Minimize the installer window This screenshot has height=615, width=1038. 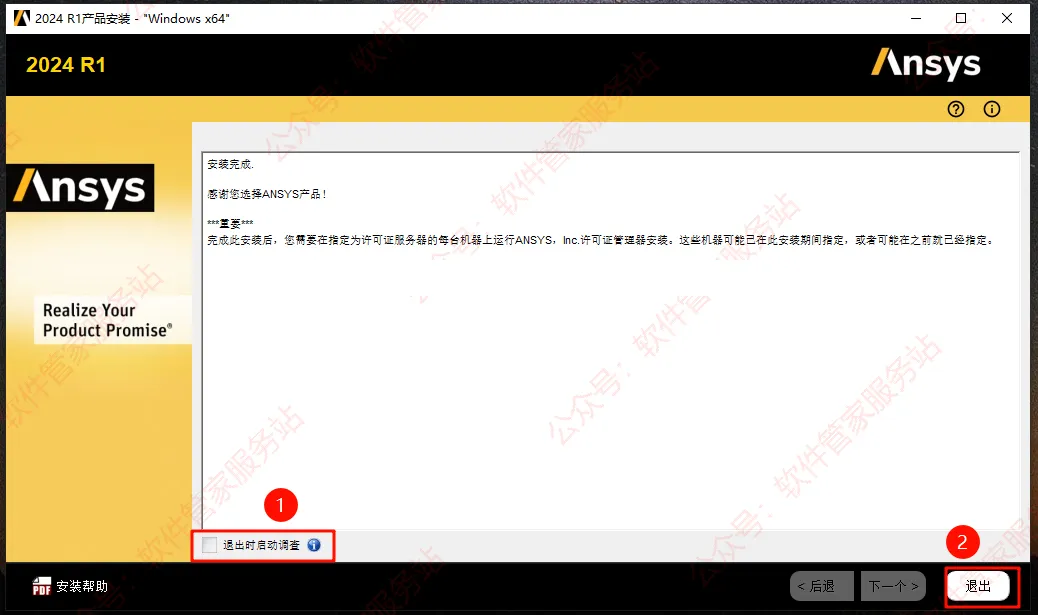click(x=916, y=19)
